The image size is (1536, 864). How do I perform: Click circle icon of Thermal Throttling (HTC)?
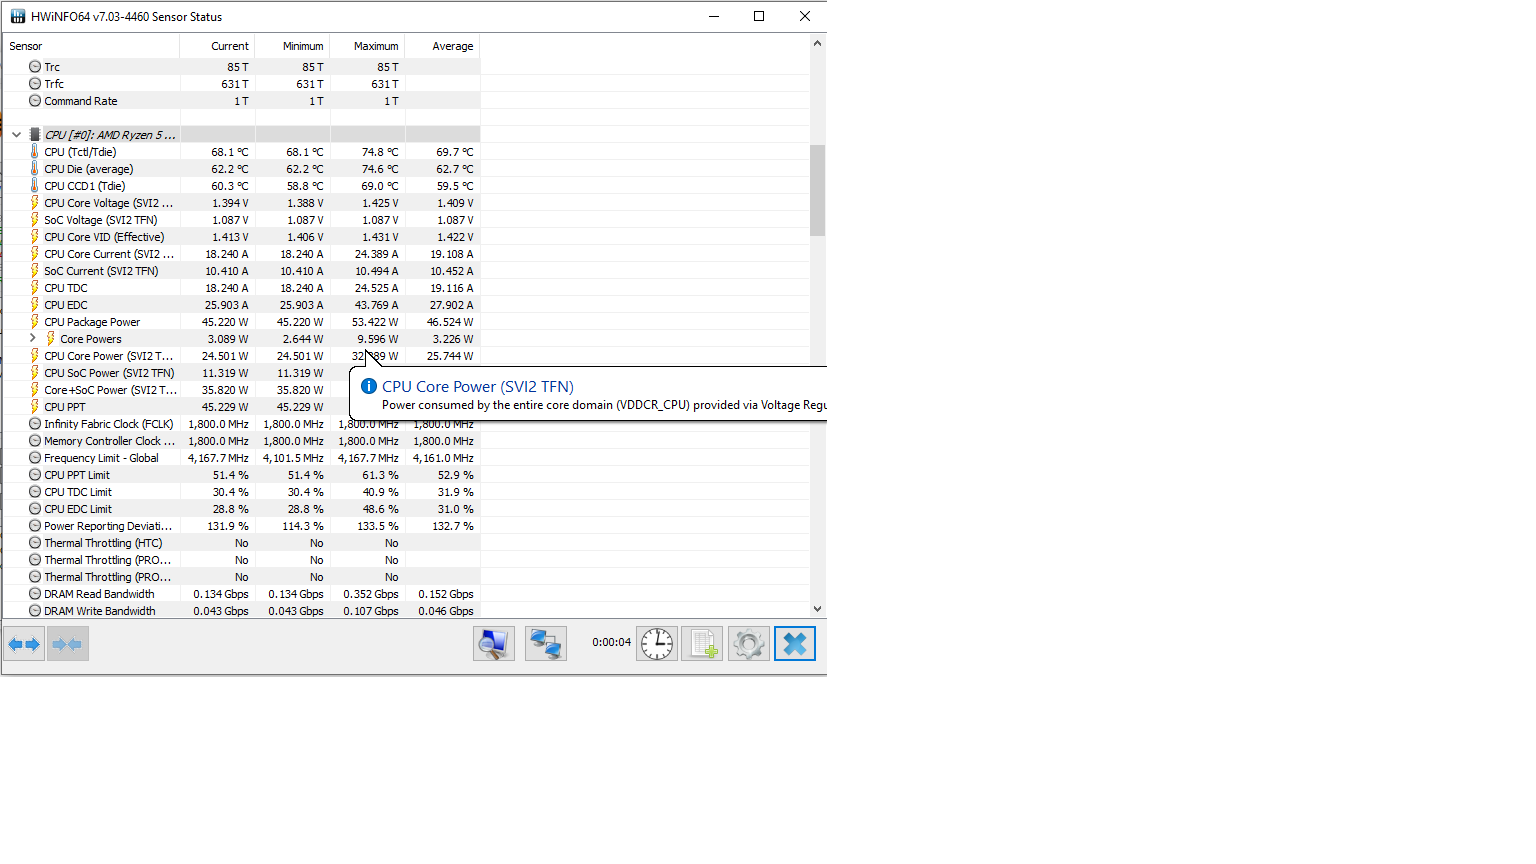35,543
